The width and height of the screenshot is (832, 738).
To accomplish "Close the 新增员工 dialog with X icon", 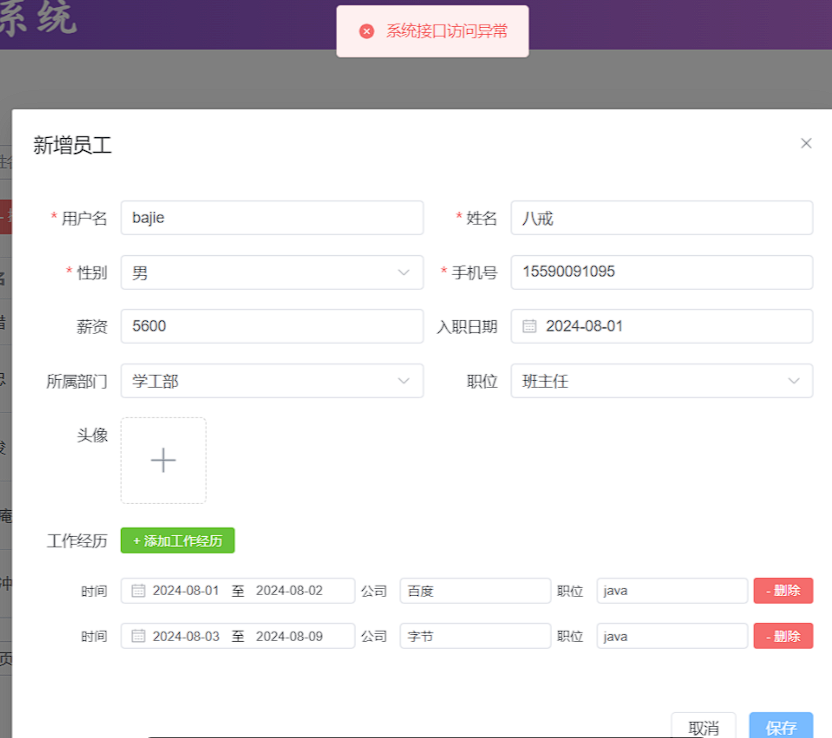I will tap(806, 143).
